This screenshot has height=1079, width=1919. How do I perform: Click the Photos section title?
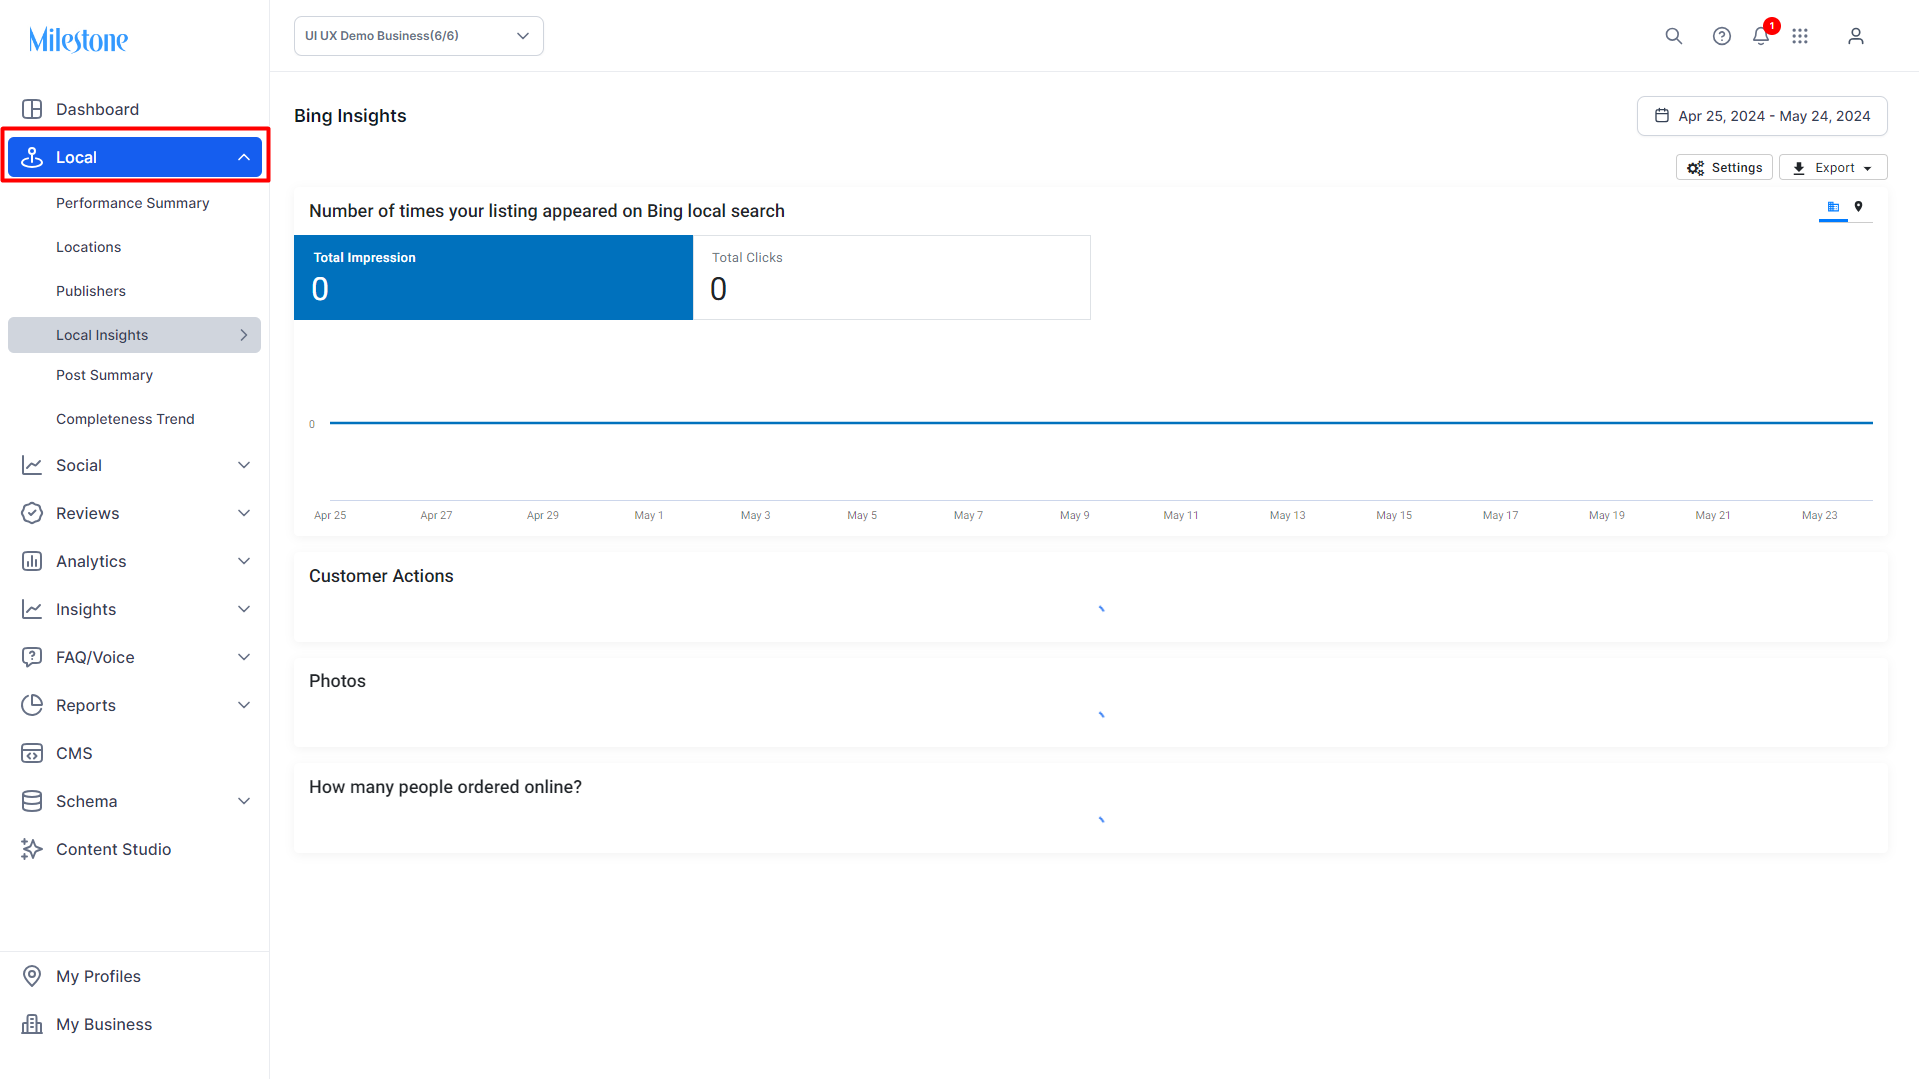pyautogui.click(x=337, y=681)
